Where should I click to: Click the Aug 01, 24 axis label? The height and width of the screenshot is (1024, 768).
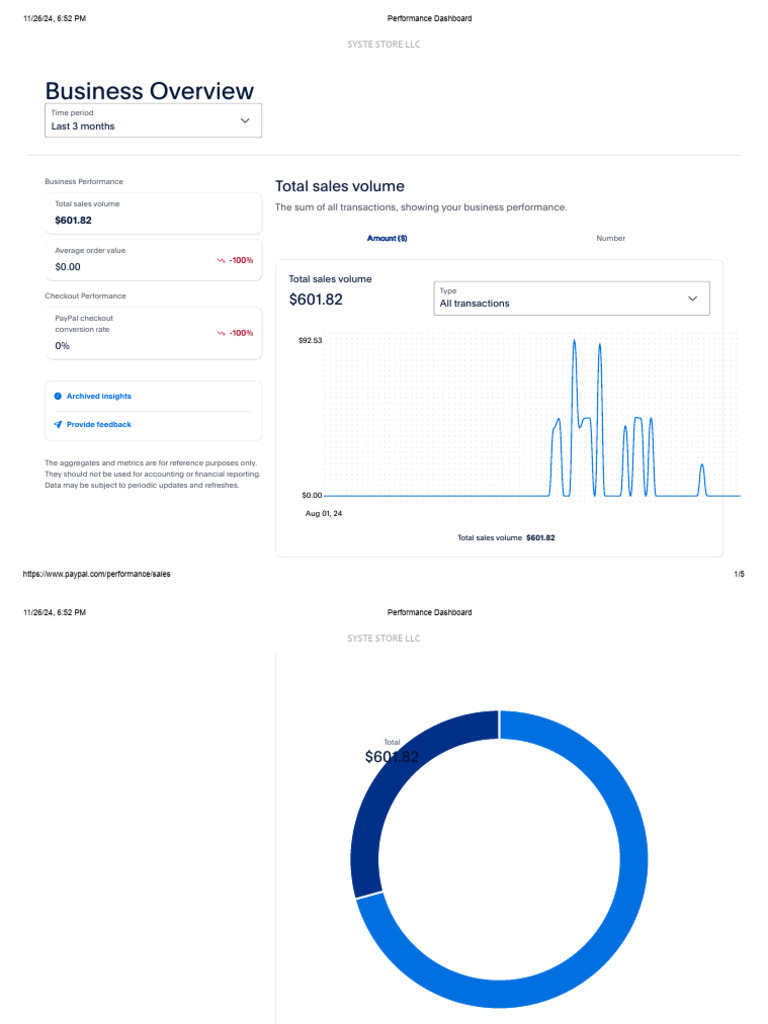pos(324,514)
